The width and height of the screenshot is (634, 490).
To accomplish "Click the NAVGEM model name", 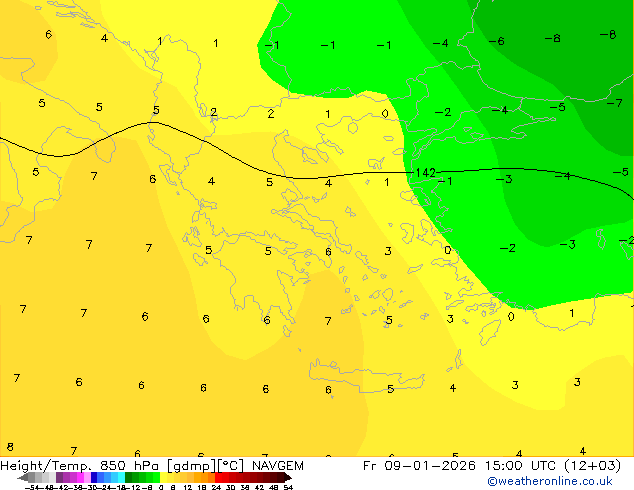I will pyautogui.click(x=278, y=466).
